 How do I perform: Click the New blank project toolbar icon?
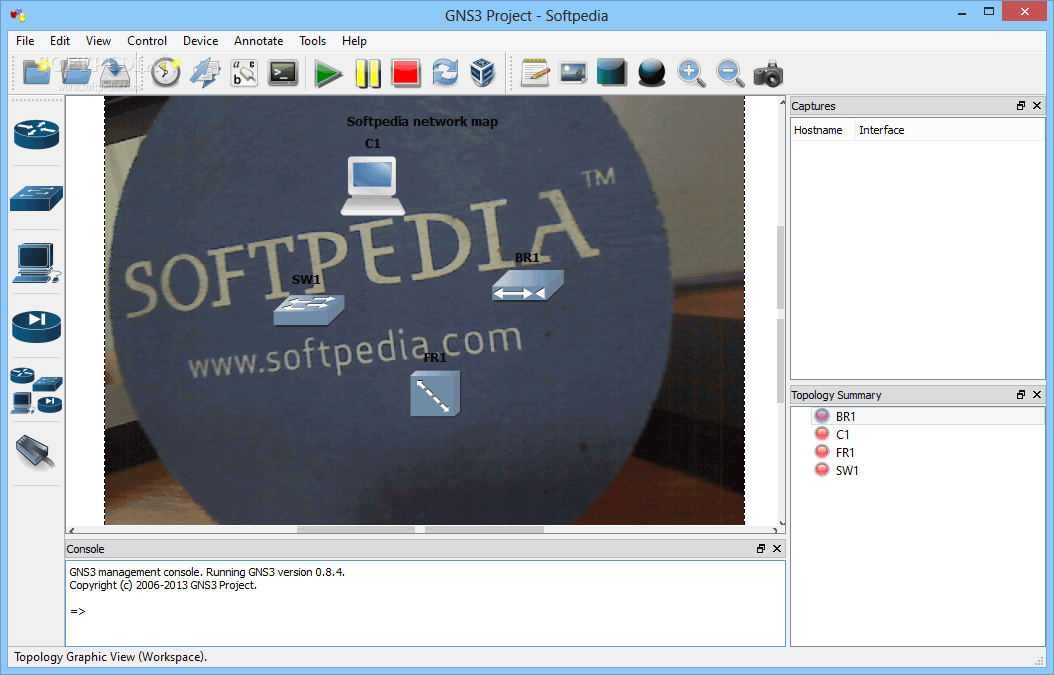point(36,73)
